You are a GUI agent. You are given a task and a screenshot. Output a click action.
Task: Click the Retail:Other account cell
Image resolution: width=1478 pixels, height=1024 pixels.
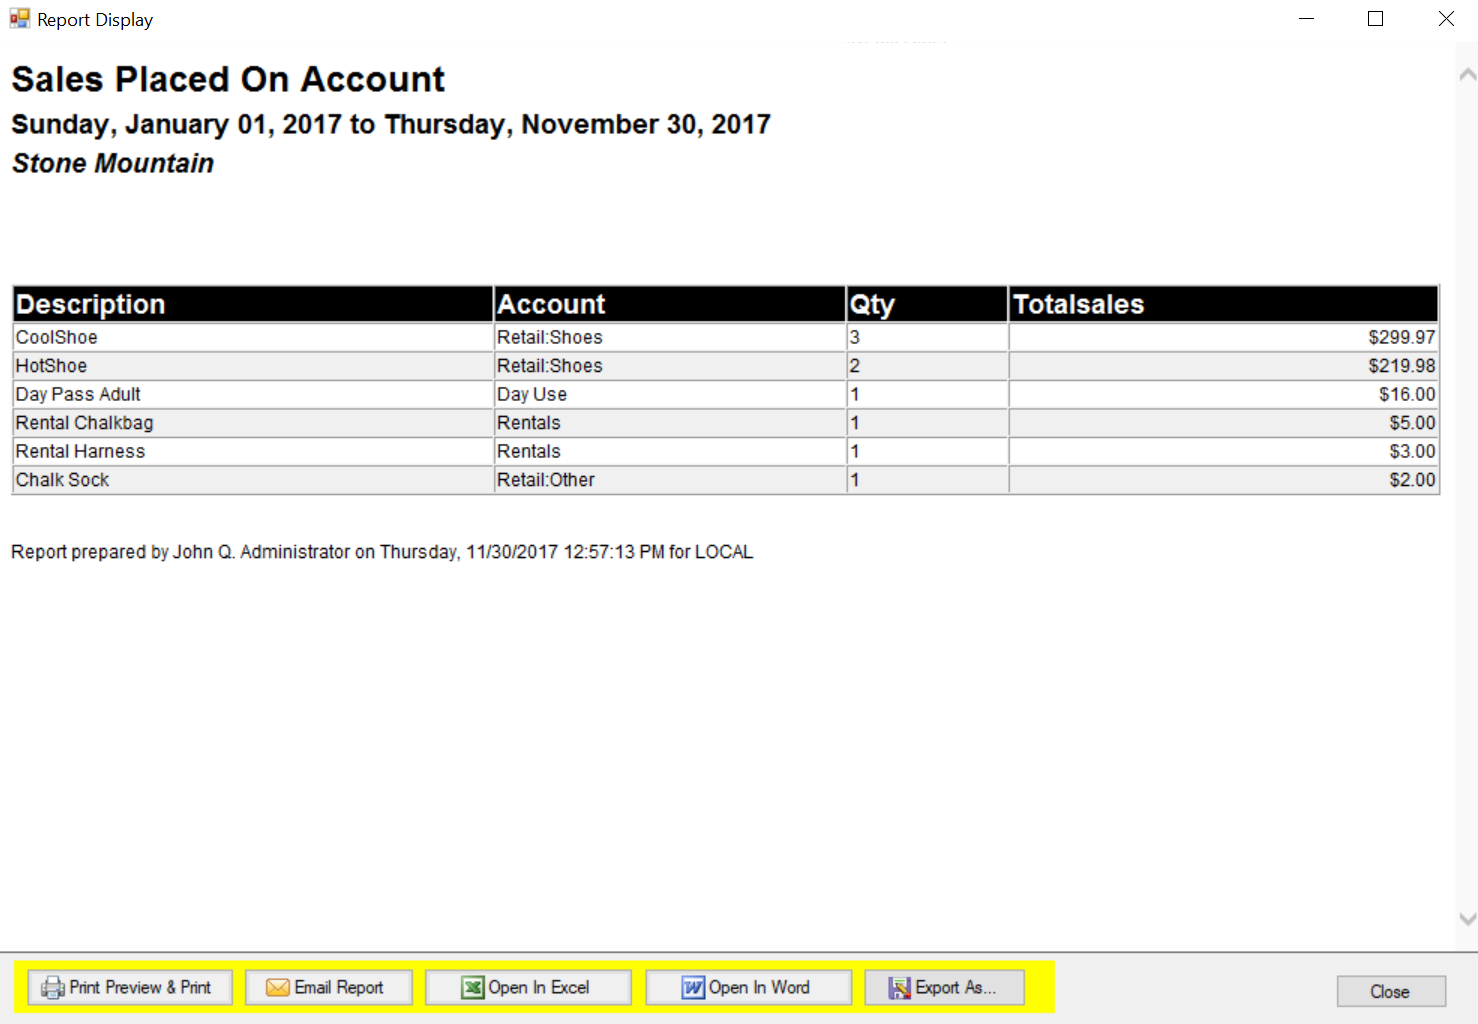(x=670, y=480)
